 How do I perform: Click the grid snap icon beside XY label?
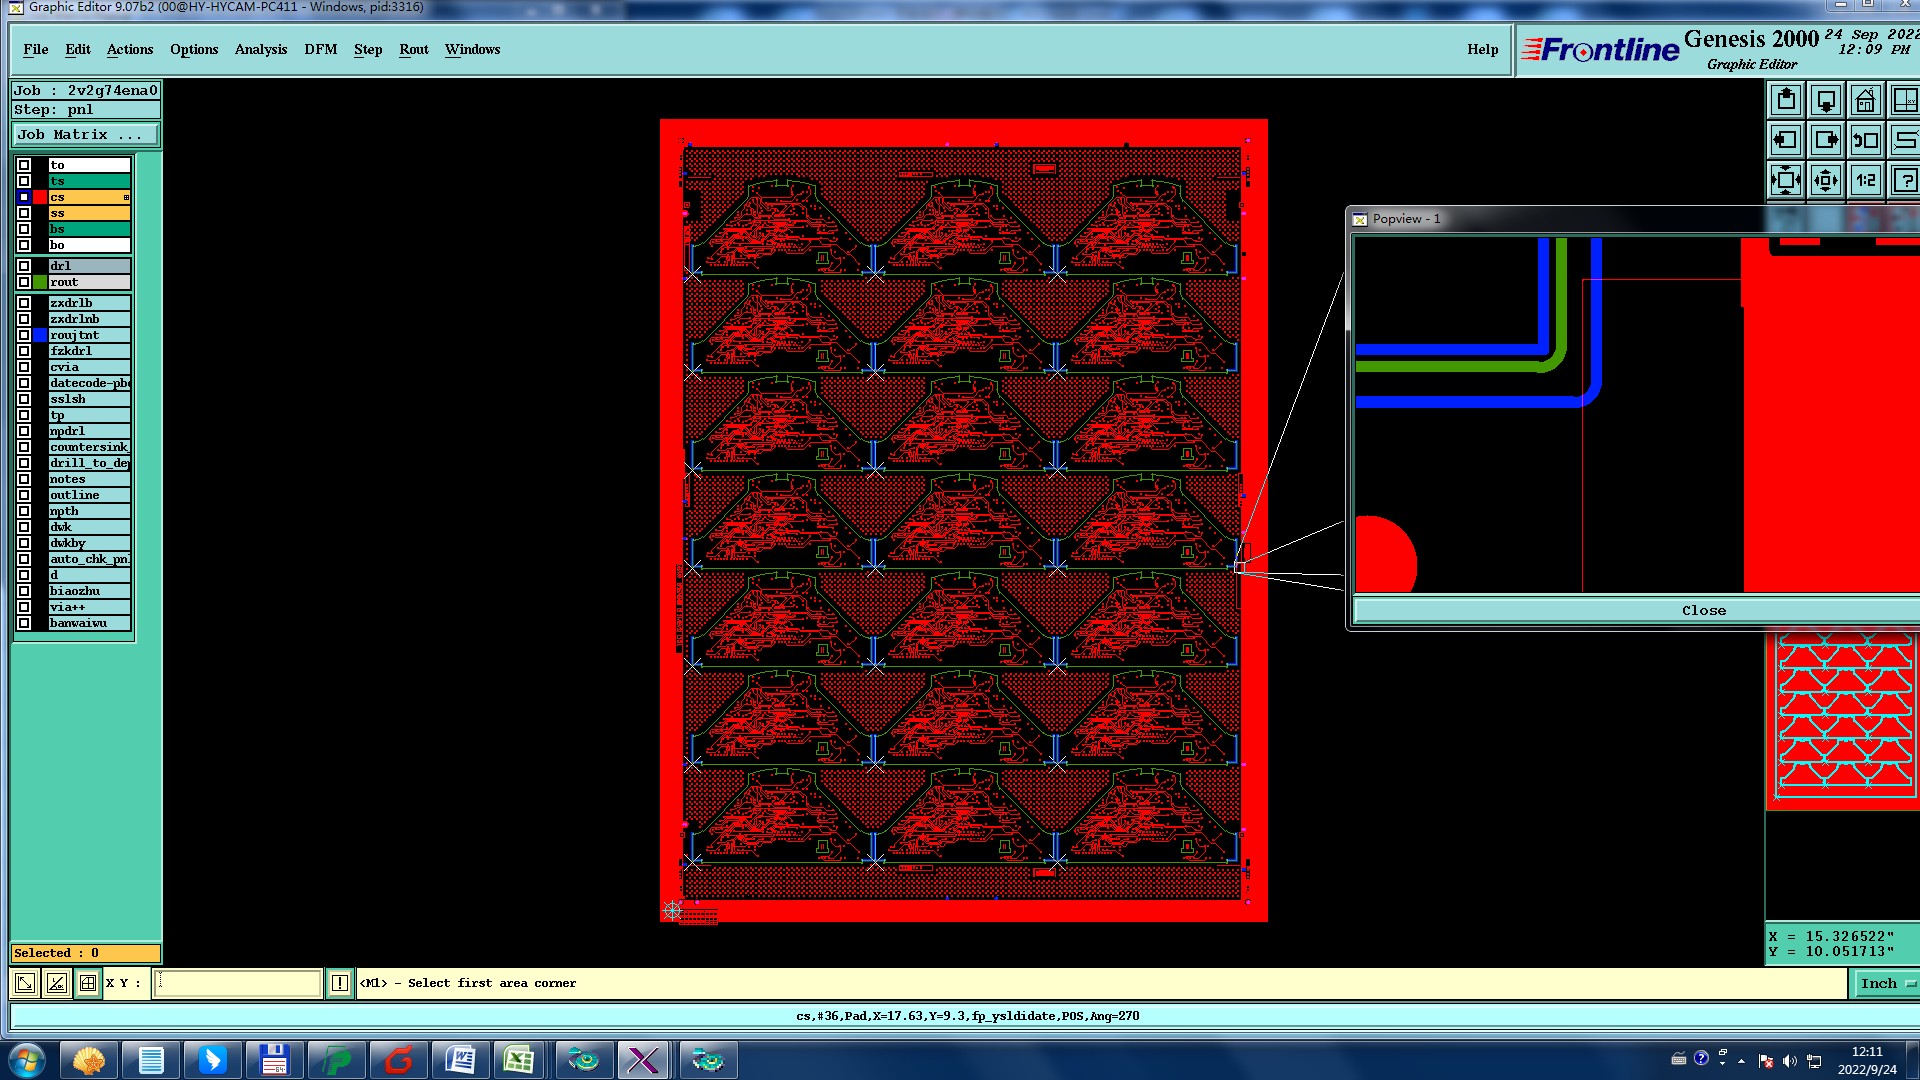click(x=88, y=983)
